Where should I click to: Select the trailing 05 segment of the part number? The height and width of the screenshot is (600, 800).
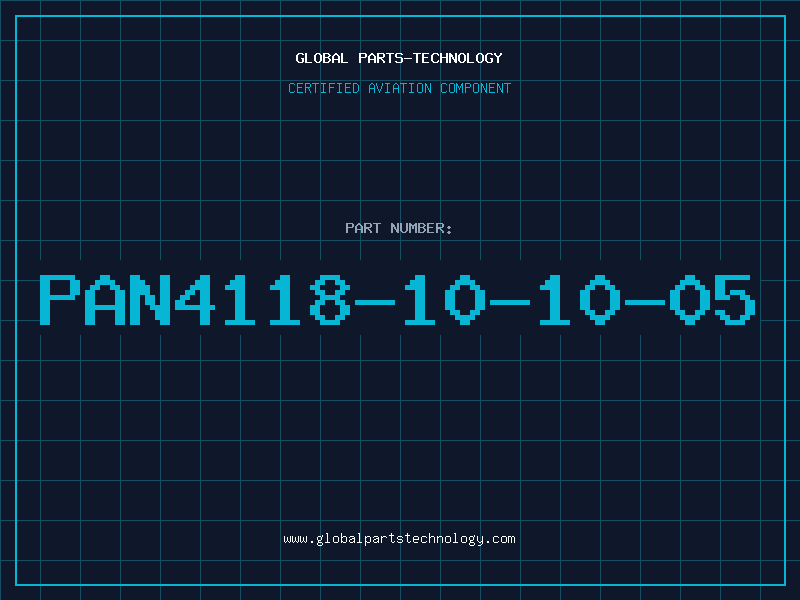point(712,299)
